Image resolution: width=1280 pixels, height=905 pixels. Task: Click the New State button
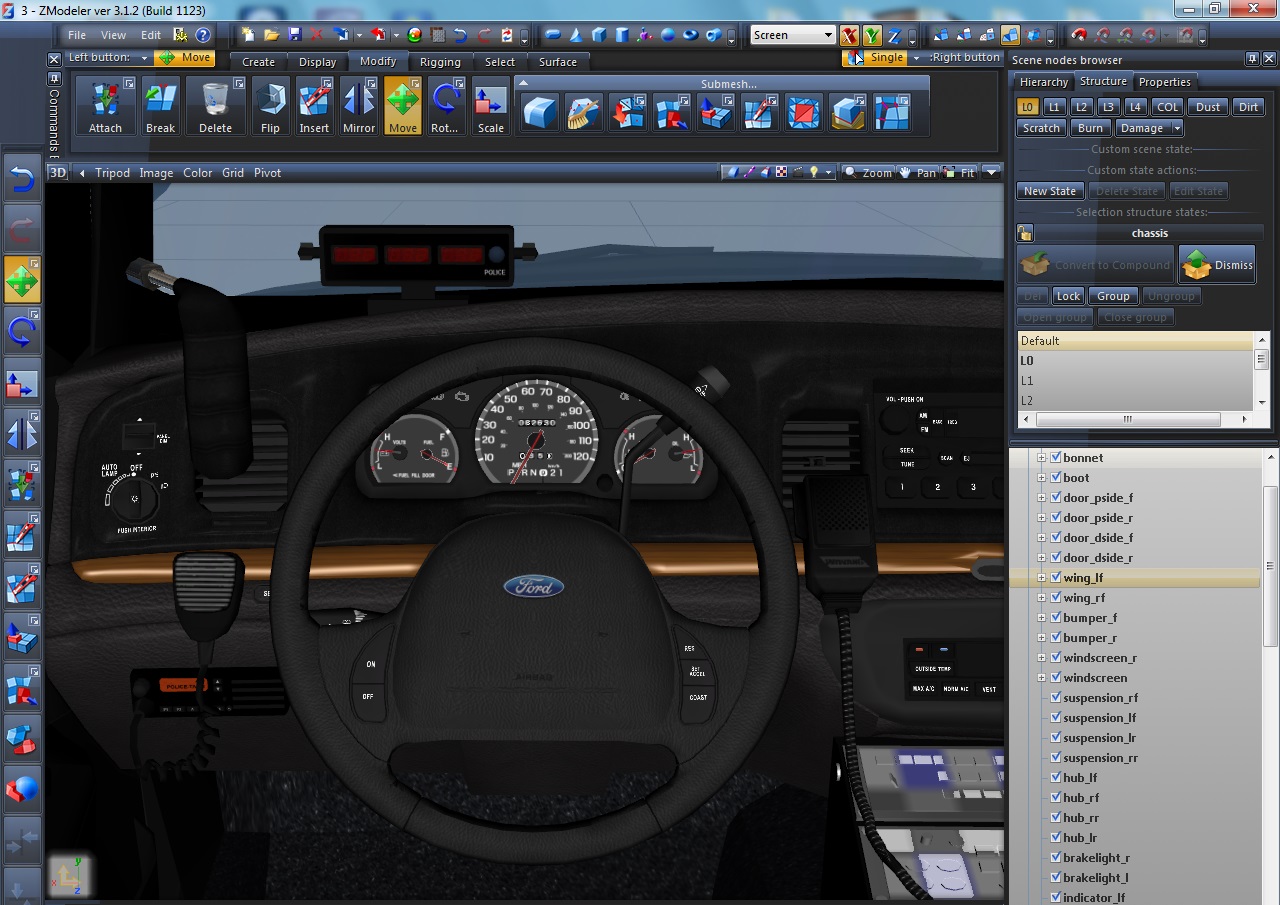1049,191
